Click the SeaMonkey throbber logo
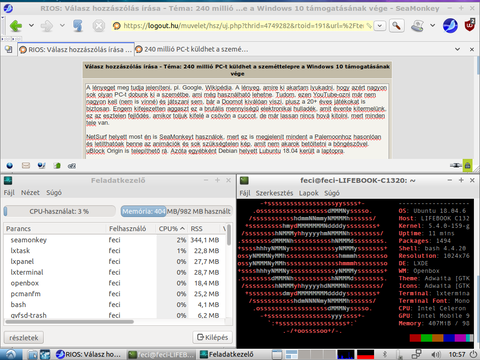This screenshot has width=480, height=360. (x=450, y=26)
